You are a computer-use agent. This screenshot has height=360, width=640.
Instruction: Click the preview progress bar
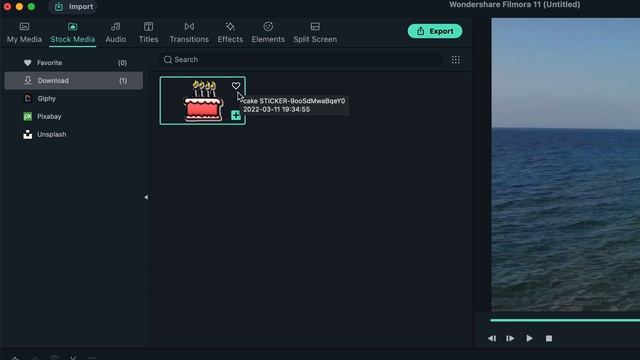(565, 320)
